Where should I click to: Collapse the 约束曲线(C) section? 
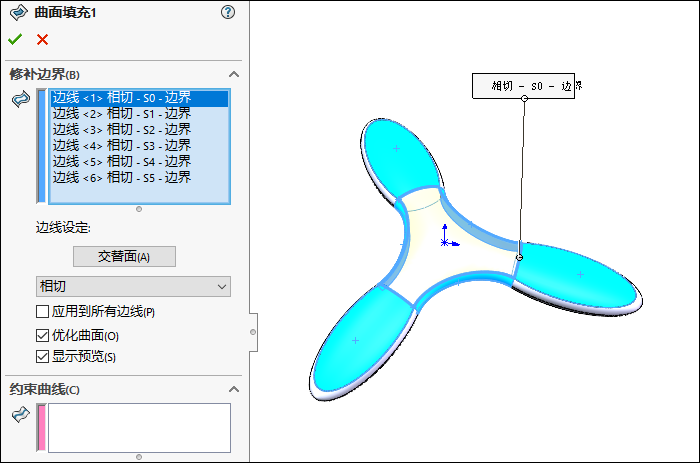click(234, 389)
